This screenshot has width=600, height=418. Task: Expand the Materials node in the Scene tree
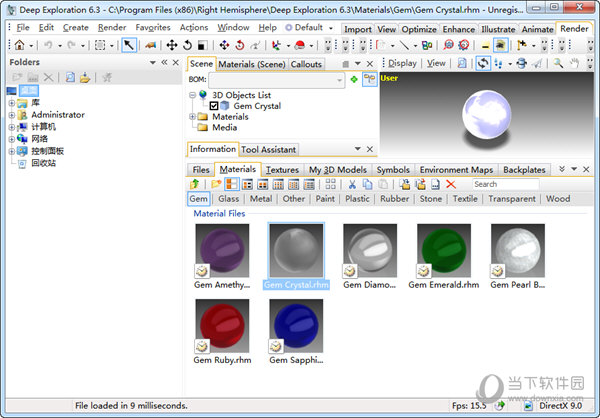pyautogui.click(x=192, y=116)
